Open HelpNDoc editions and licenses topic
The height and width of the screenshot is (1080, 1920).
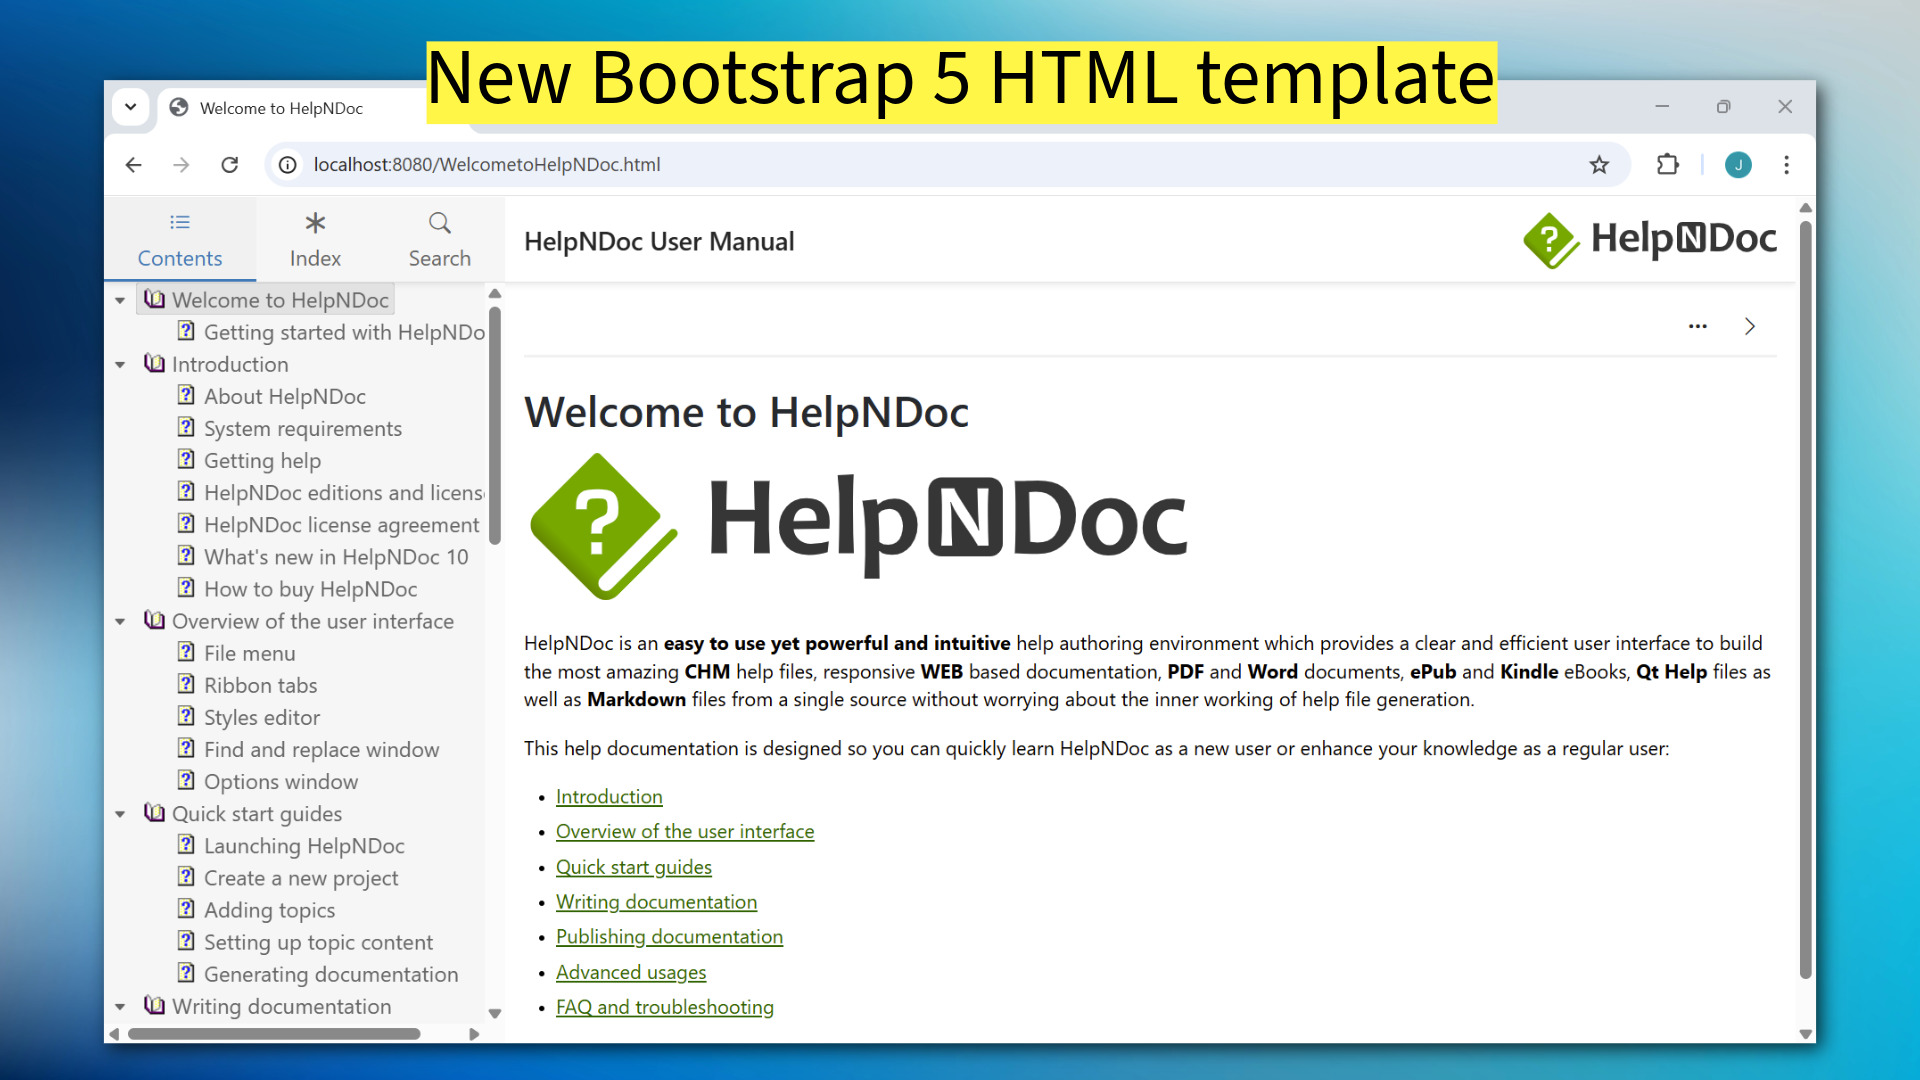pos(344,492)
